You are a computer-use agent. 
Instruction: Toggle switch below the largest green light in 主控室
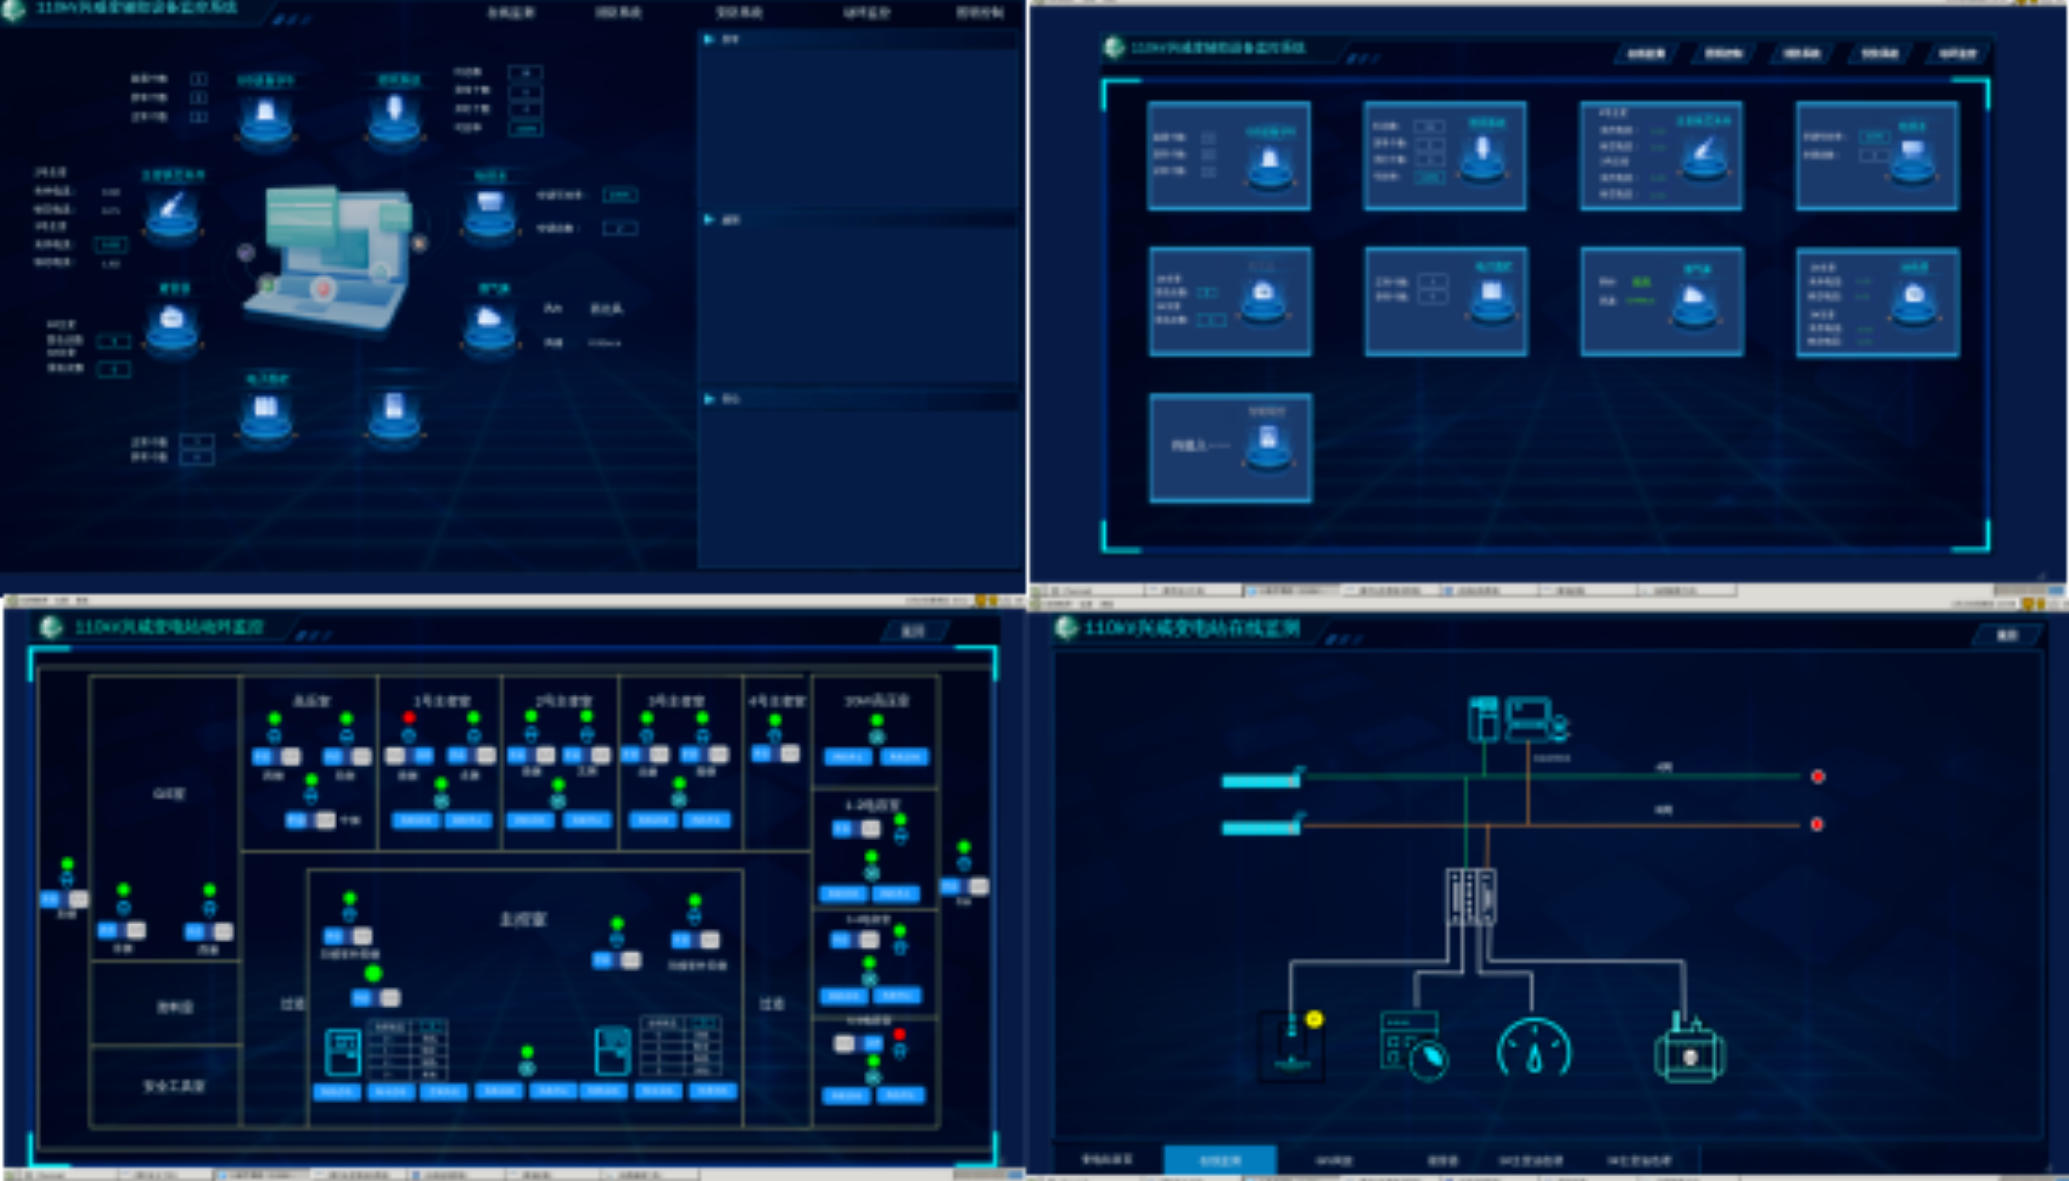pyautogui.click(x=375, y=998)
